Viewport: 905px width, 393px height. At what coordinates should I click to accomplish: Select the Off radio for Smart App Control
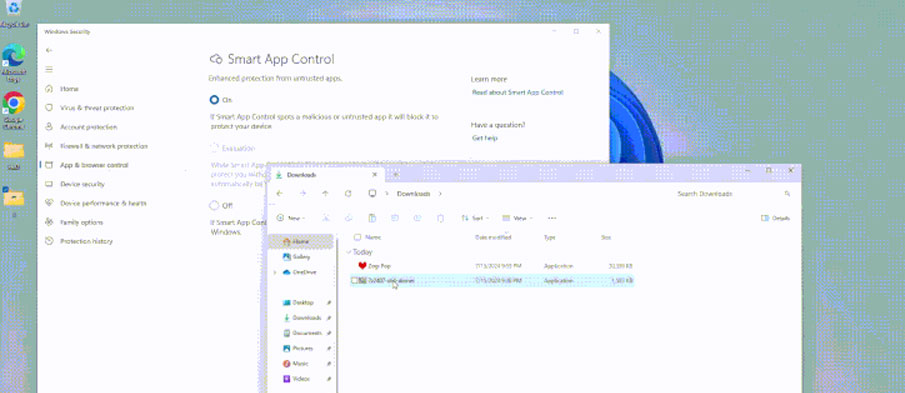click(x=214, y=205)
